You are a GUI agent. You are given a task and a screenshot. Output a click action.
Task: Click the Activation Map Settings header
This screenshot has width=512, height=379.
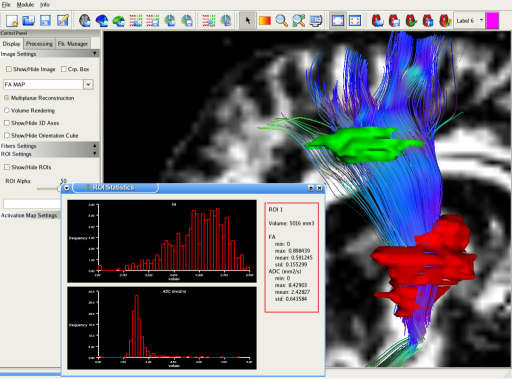pos(30,215)
